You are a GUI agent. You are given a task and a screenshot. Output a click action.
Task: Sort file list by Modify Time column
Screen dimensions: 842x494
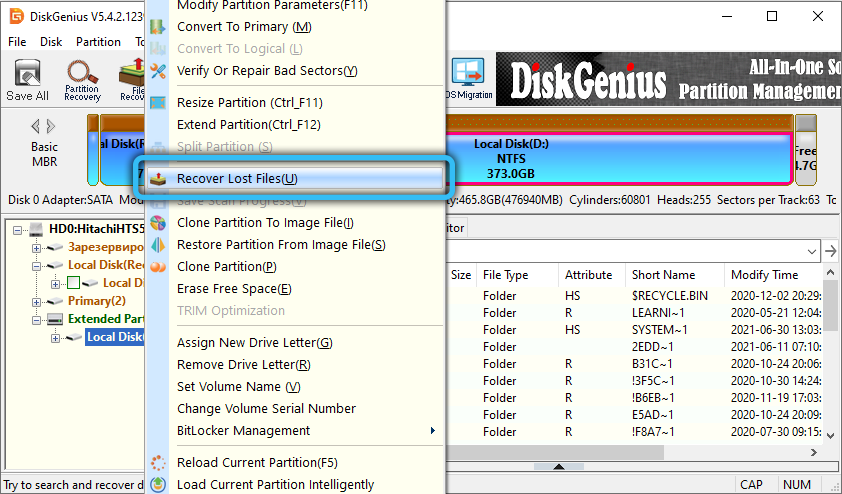(x=764, y=275)
